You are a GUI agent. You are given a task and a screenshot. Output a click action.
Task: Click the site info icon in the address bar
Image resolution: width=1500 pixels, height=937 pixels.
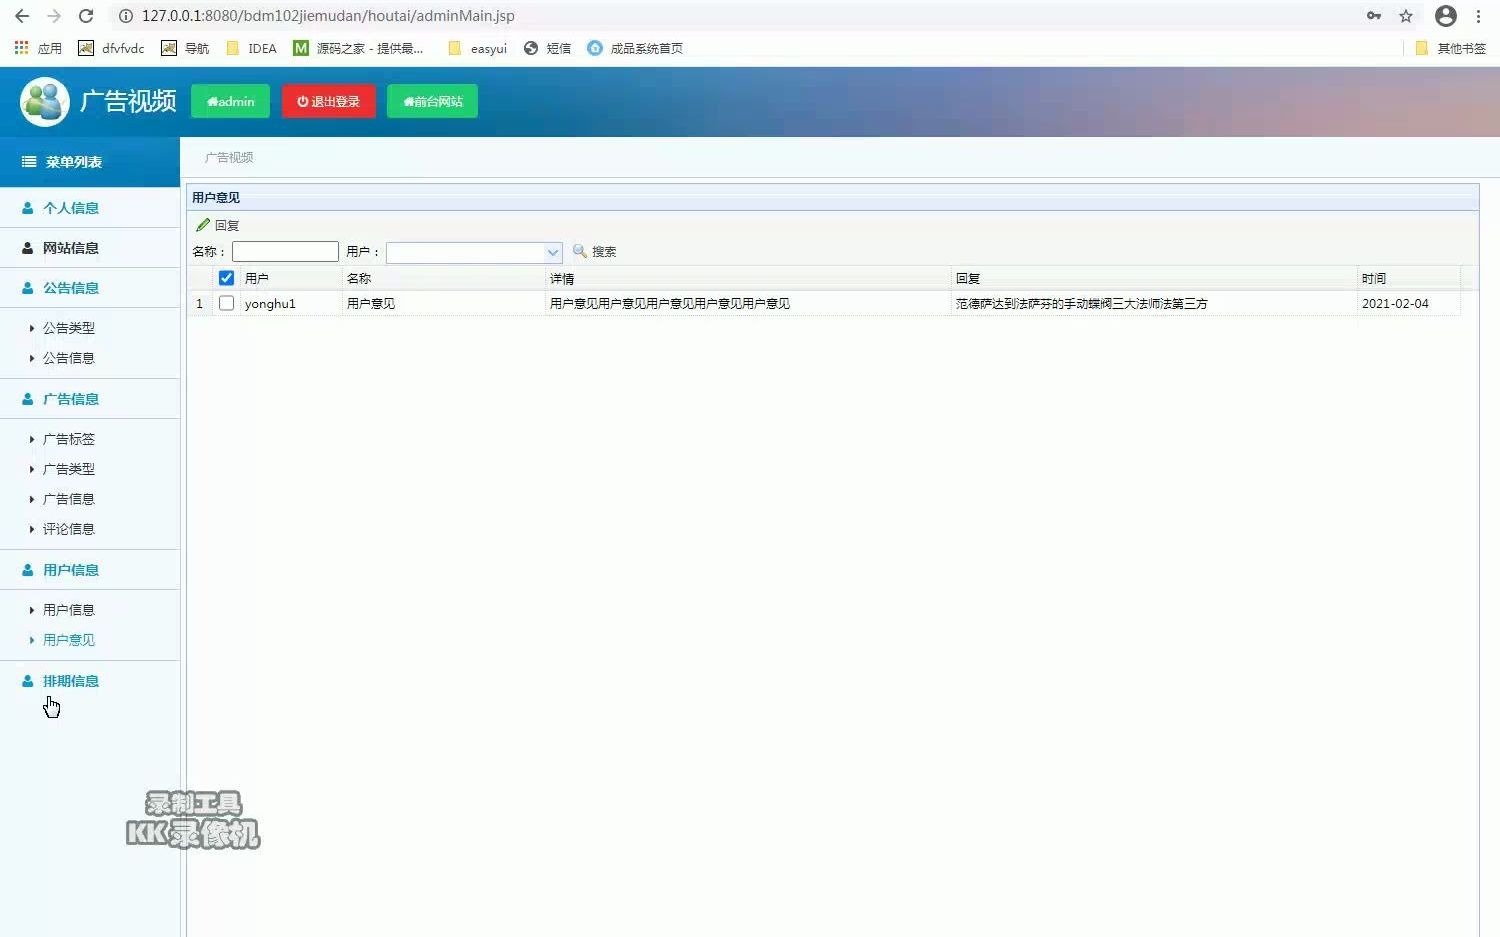coord(125,16)
